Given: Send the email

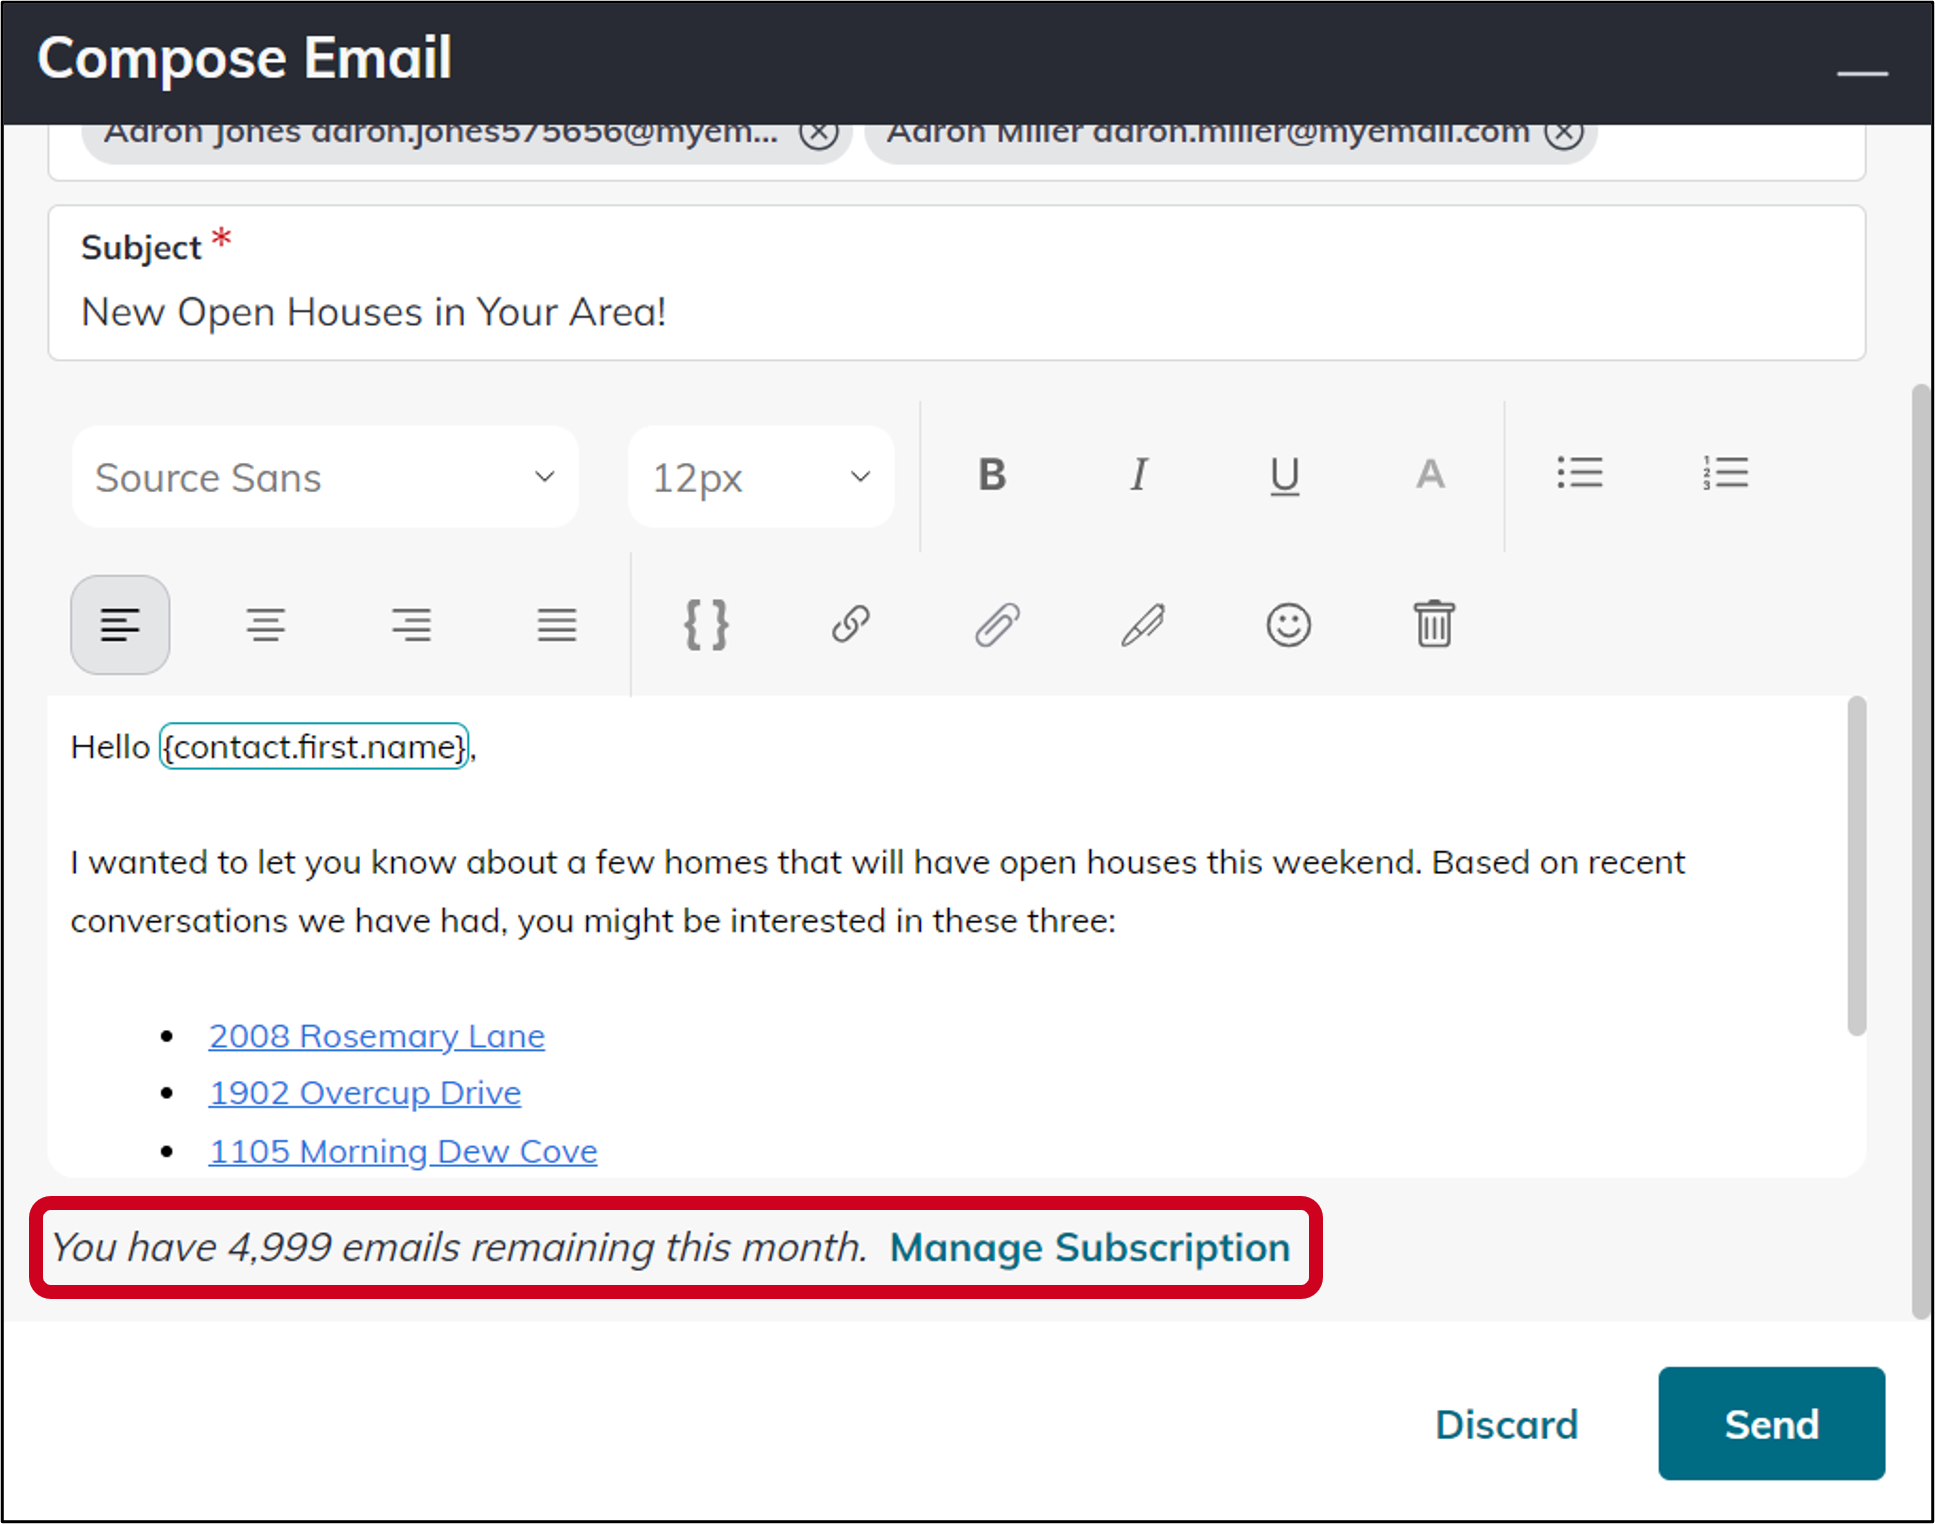Looking at the screenshot, I should pyautogui.click(x=1771, y=1424).
